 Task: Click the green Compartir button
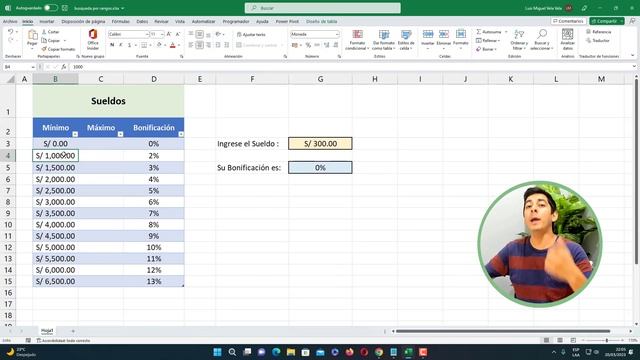(606, 21)
